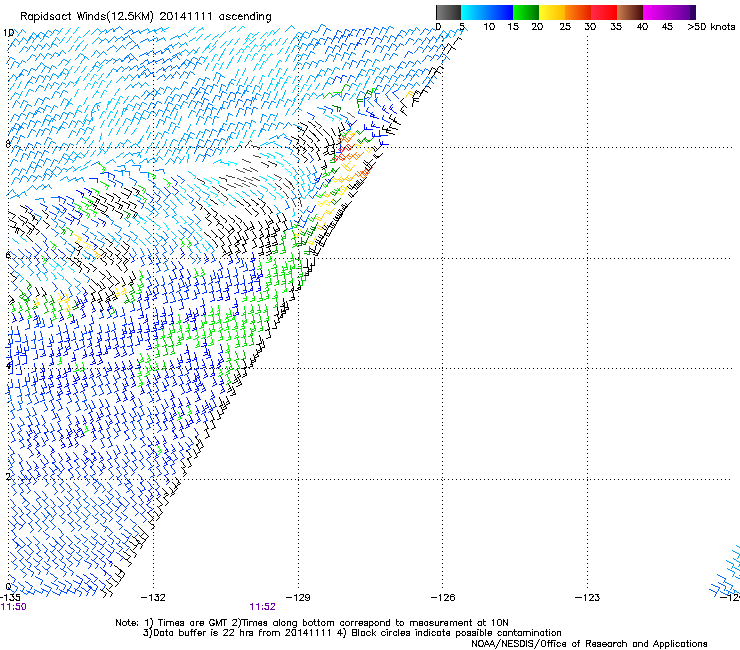Viewport: 740px width, 650px height.
Task: Click the latitude '6' axis label
Action: click(8, 255)
